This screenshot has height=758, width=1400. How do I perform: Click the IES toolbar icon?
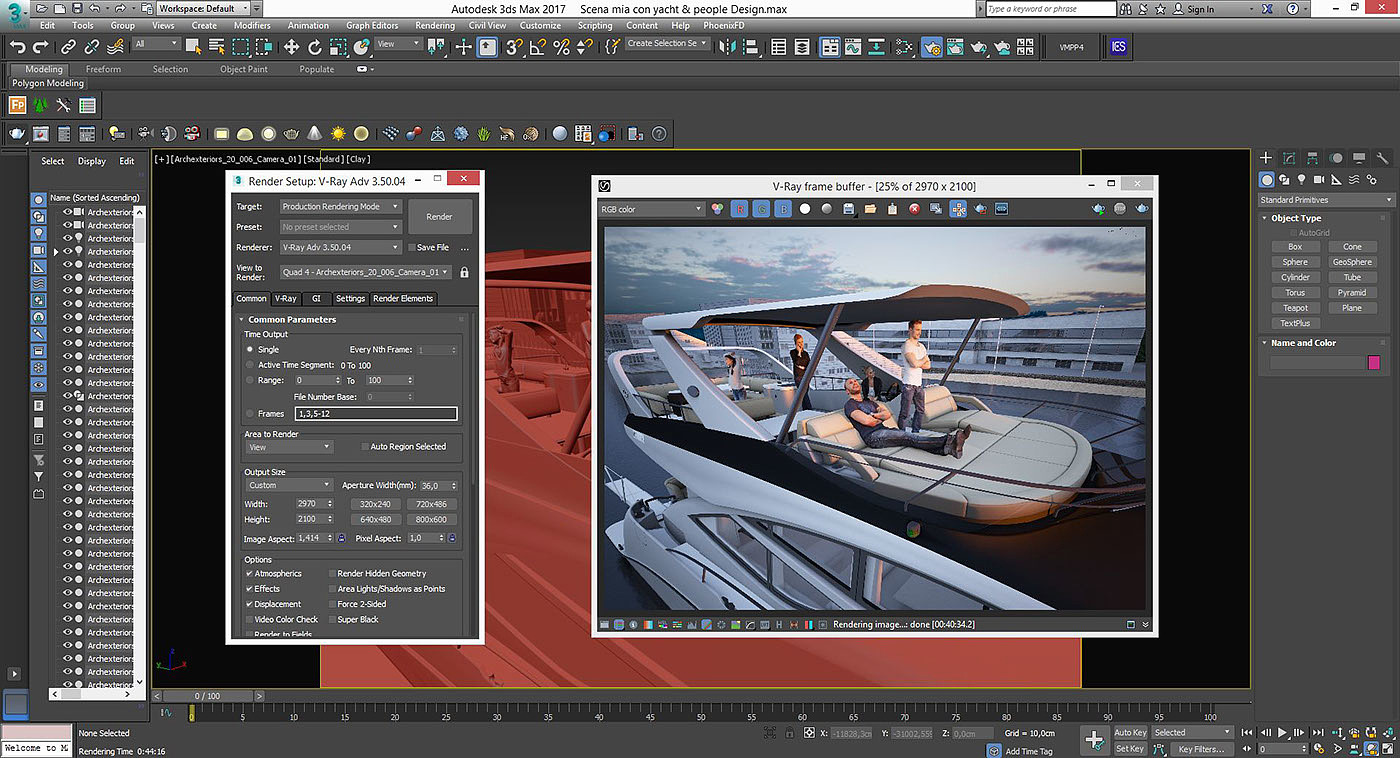click(x=1118, y=47)
